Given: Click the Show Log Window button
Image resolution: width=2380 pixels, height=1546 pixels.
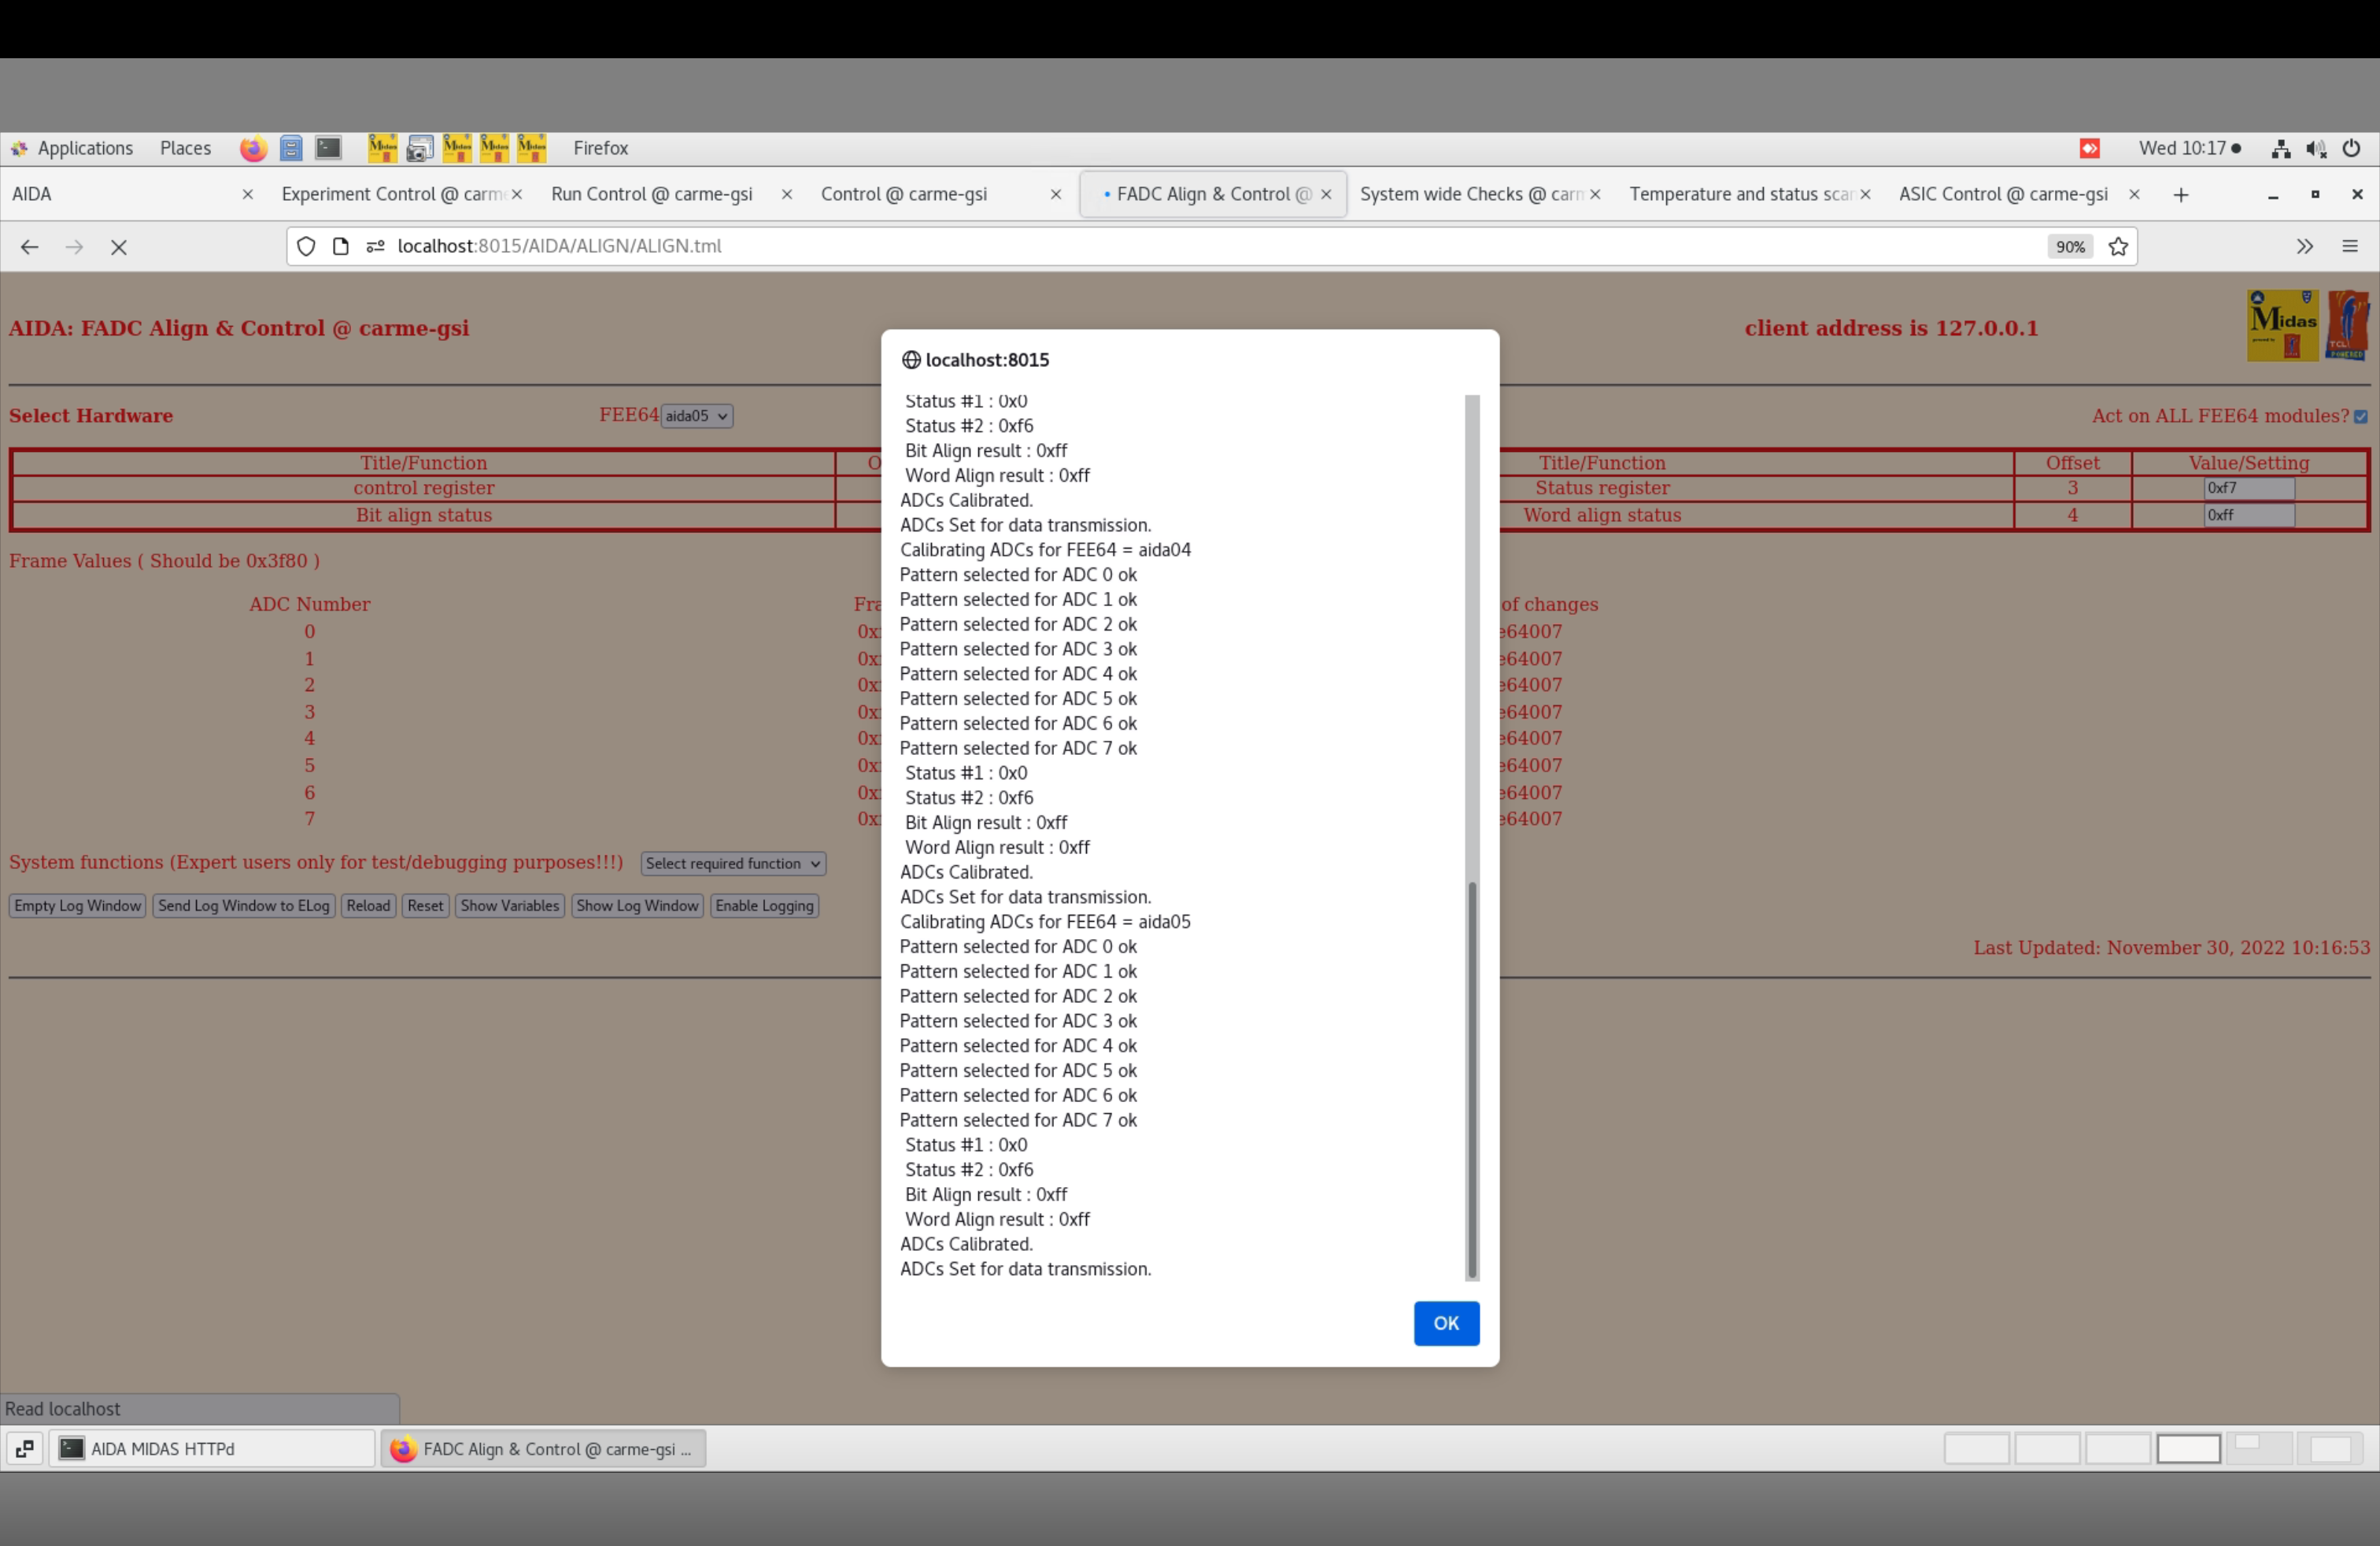Looking at the screenshot, I should pyautogui.click(x=636, y=905).
